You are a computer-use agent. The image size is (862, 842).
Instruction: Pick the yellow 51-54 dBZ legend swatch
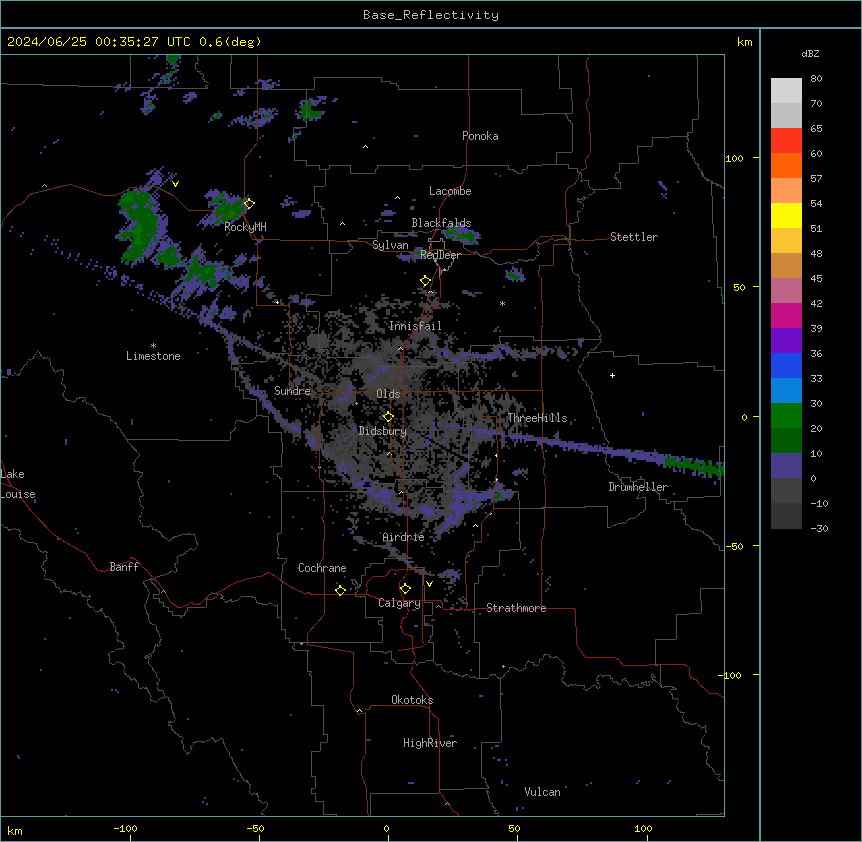pos(786,215)
